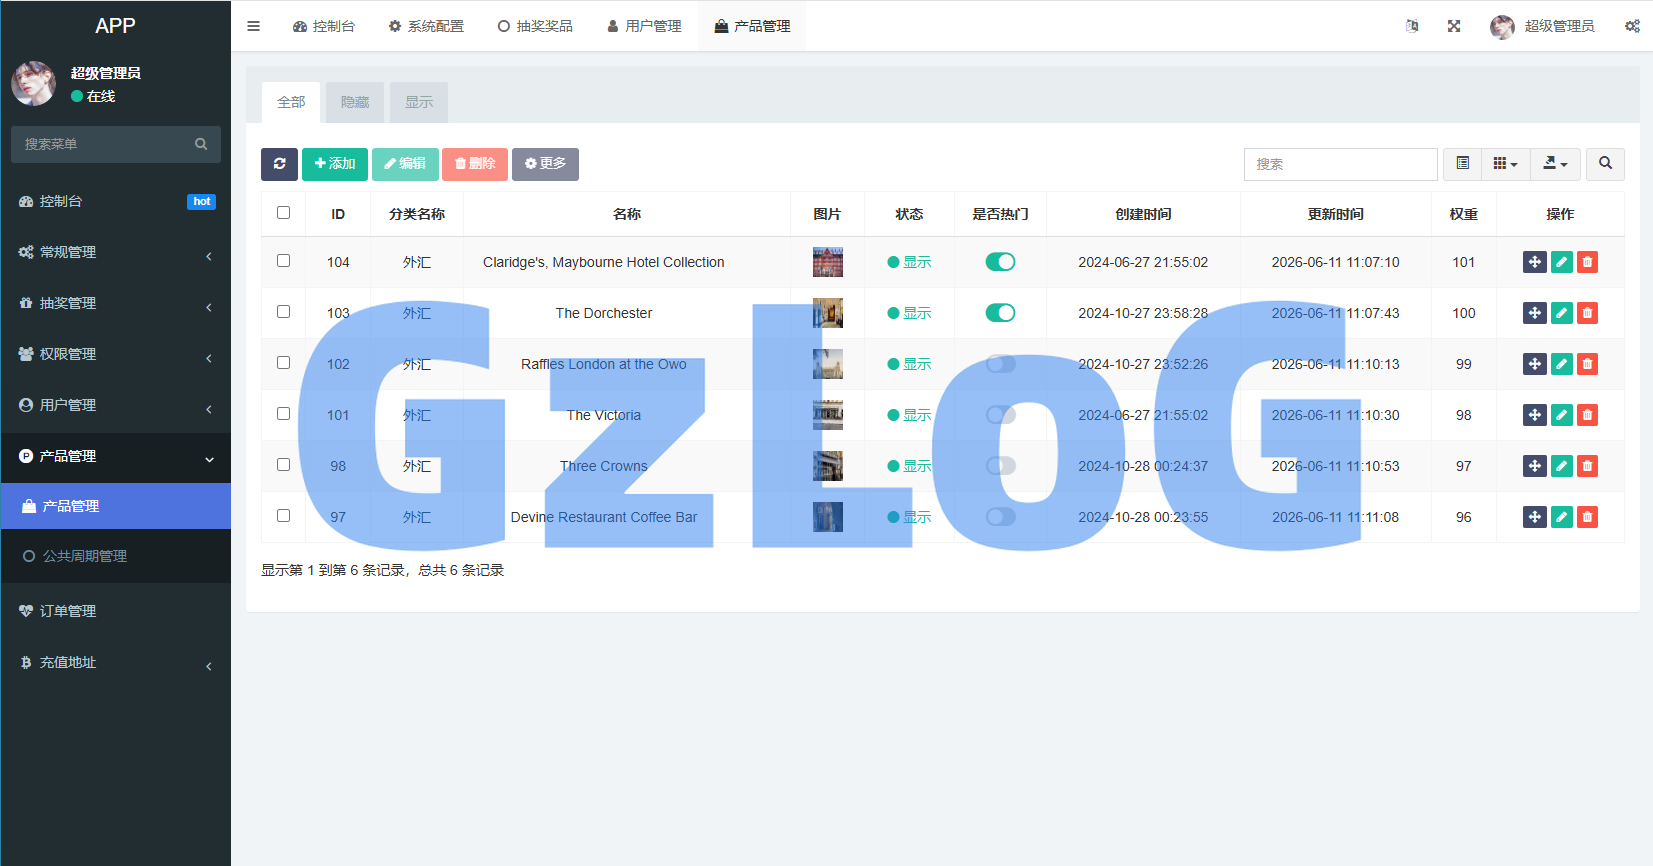Viewport: 1653px width, 866px height.
Task: Open the 系统配置 top navigation tab
Action: click(426, 26)
